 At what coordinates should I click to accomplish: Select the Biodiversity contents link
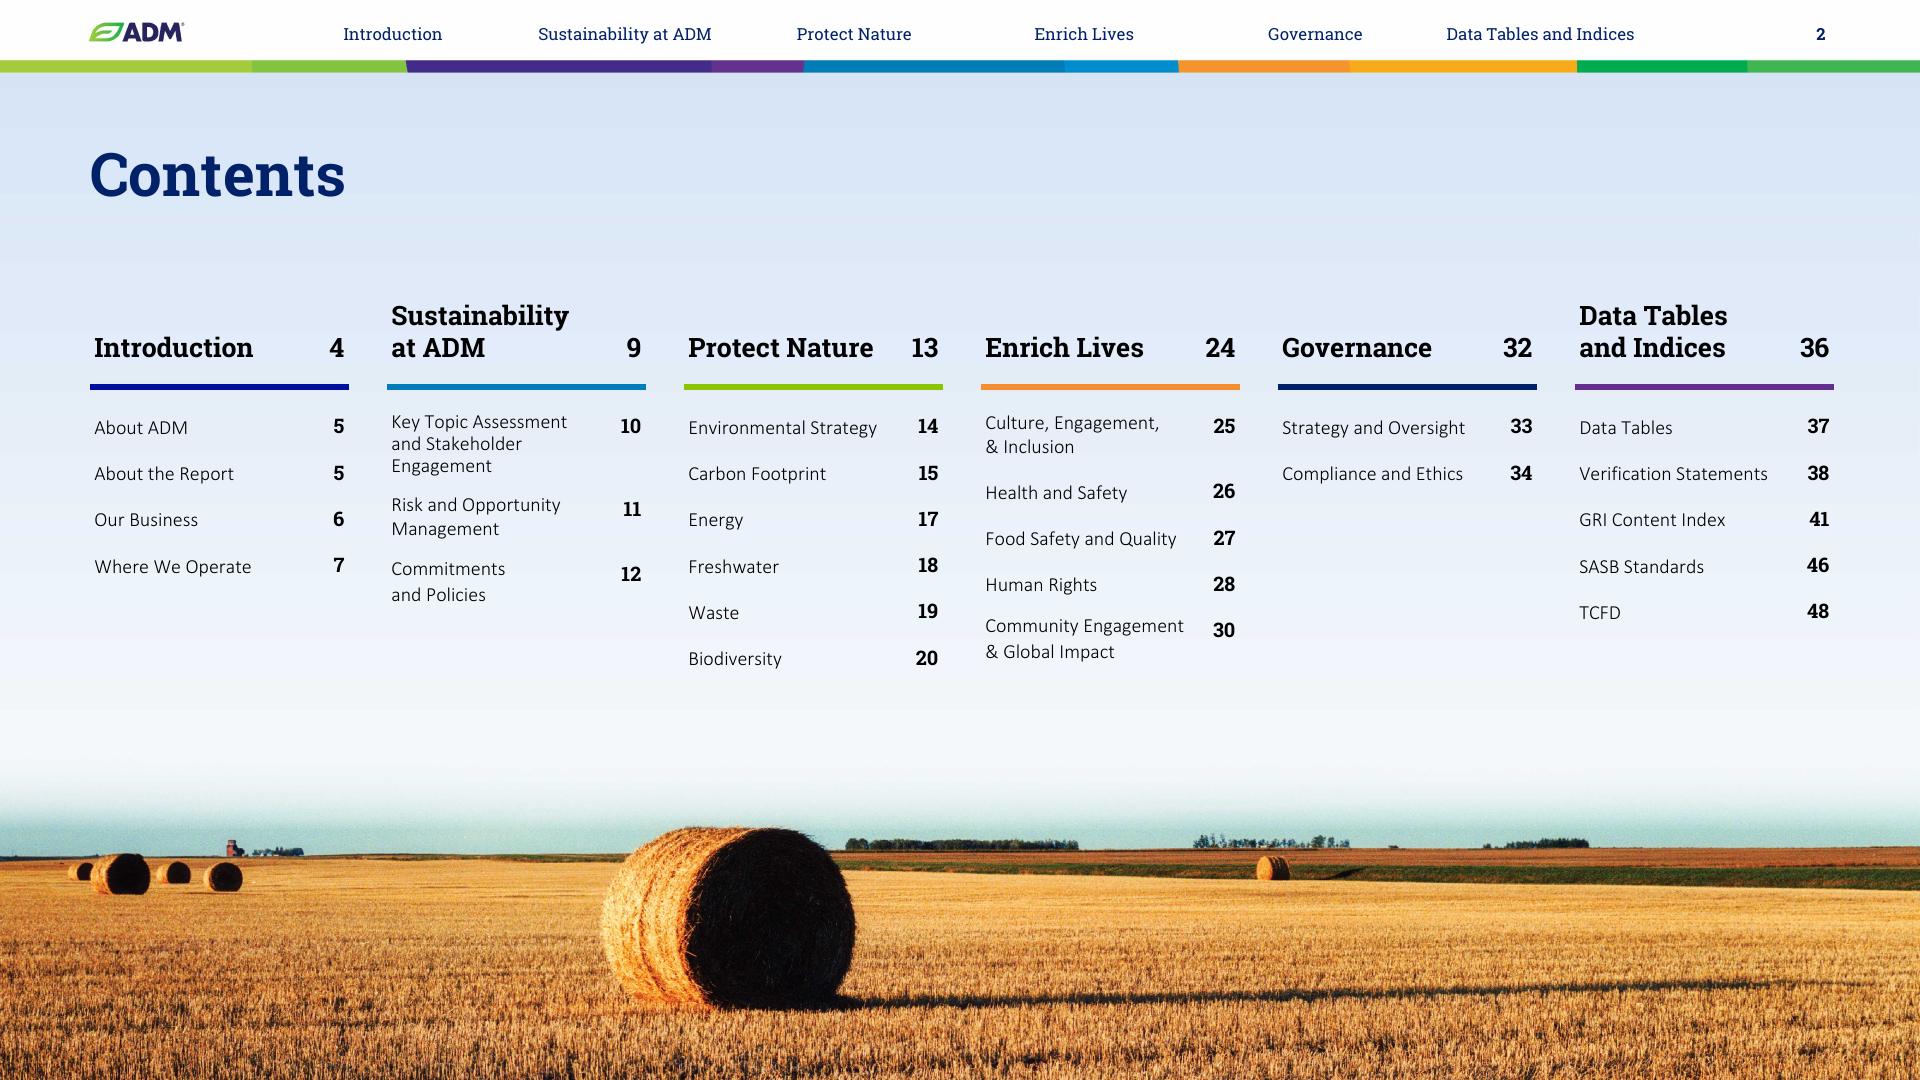(x=735, y=659)
